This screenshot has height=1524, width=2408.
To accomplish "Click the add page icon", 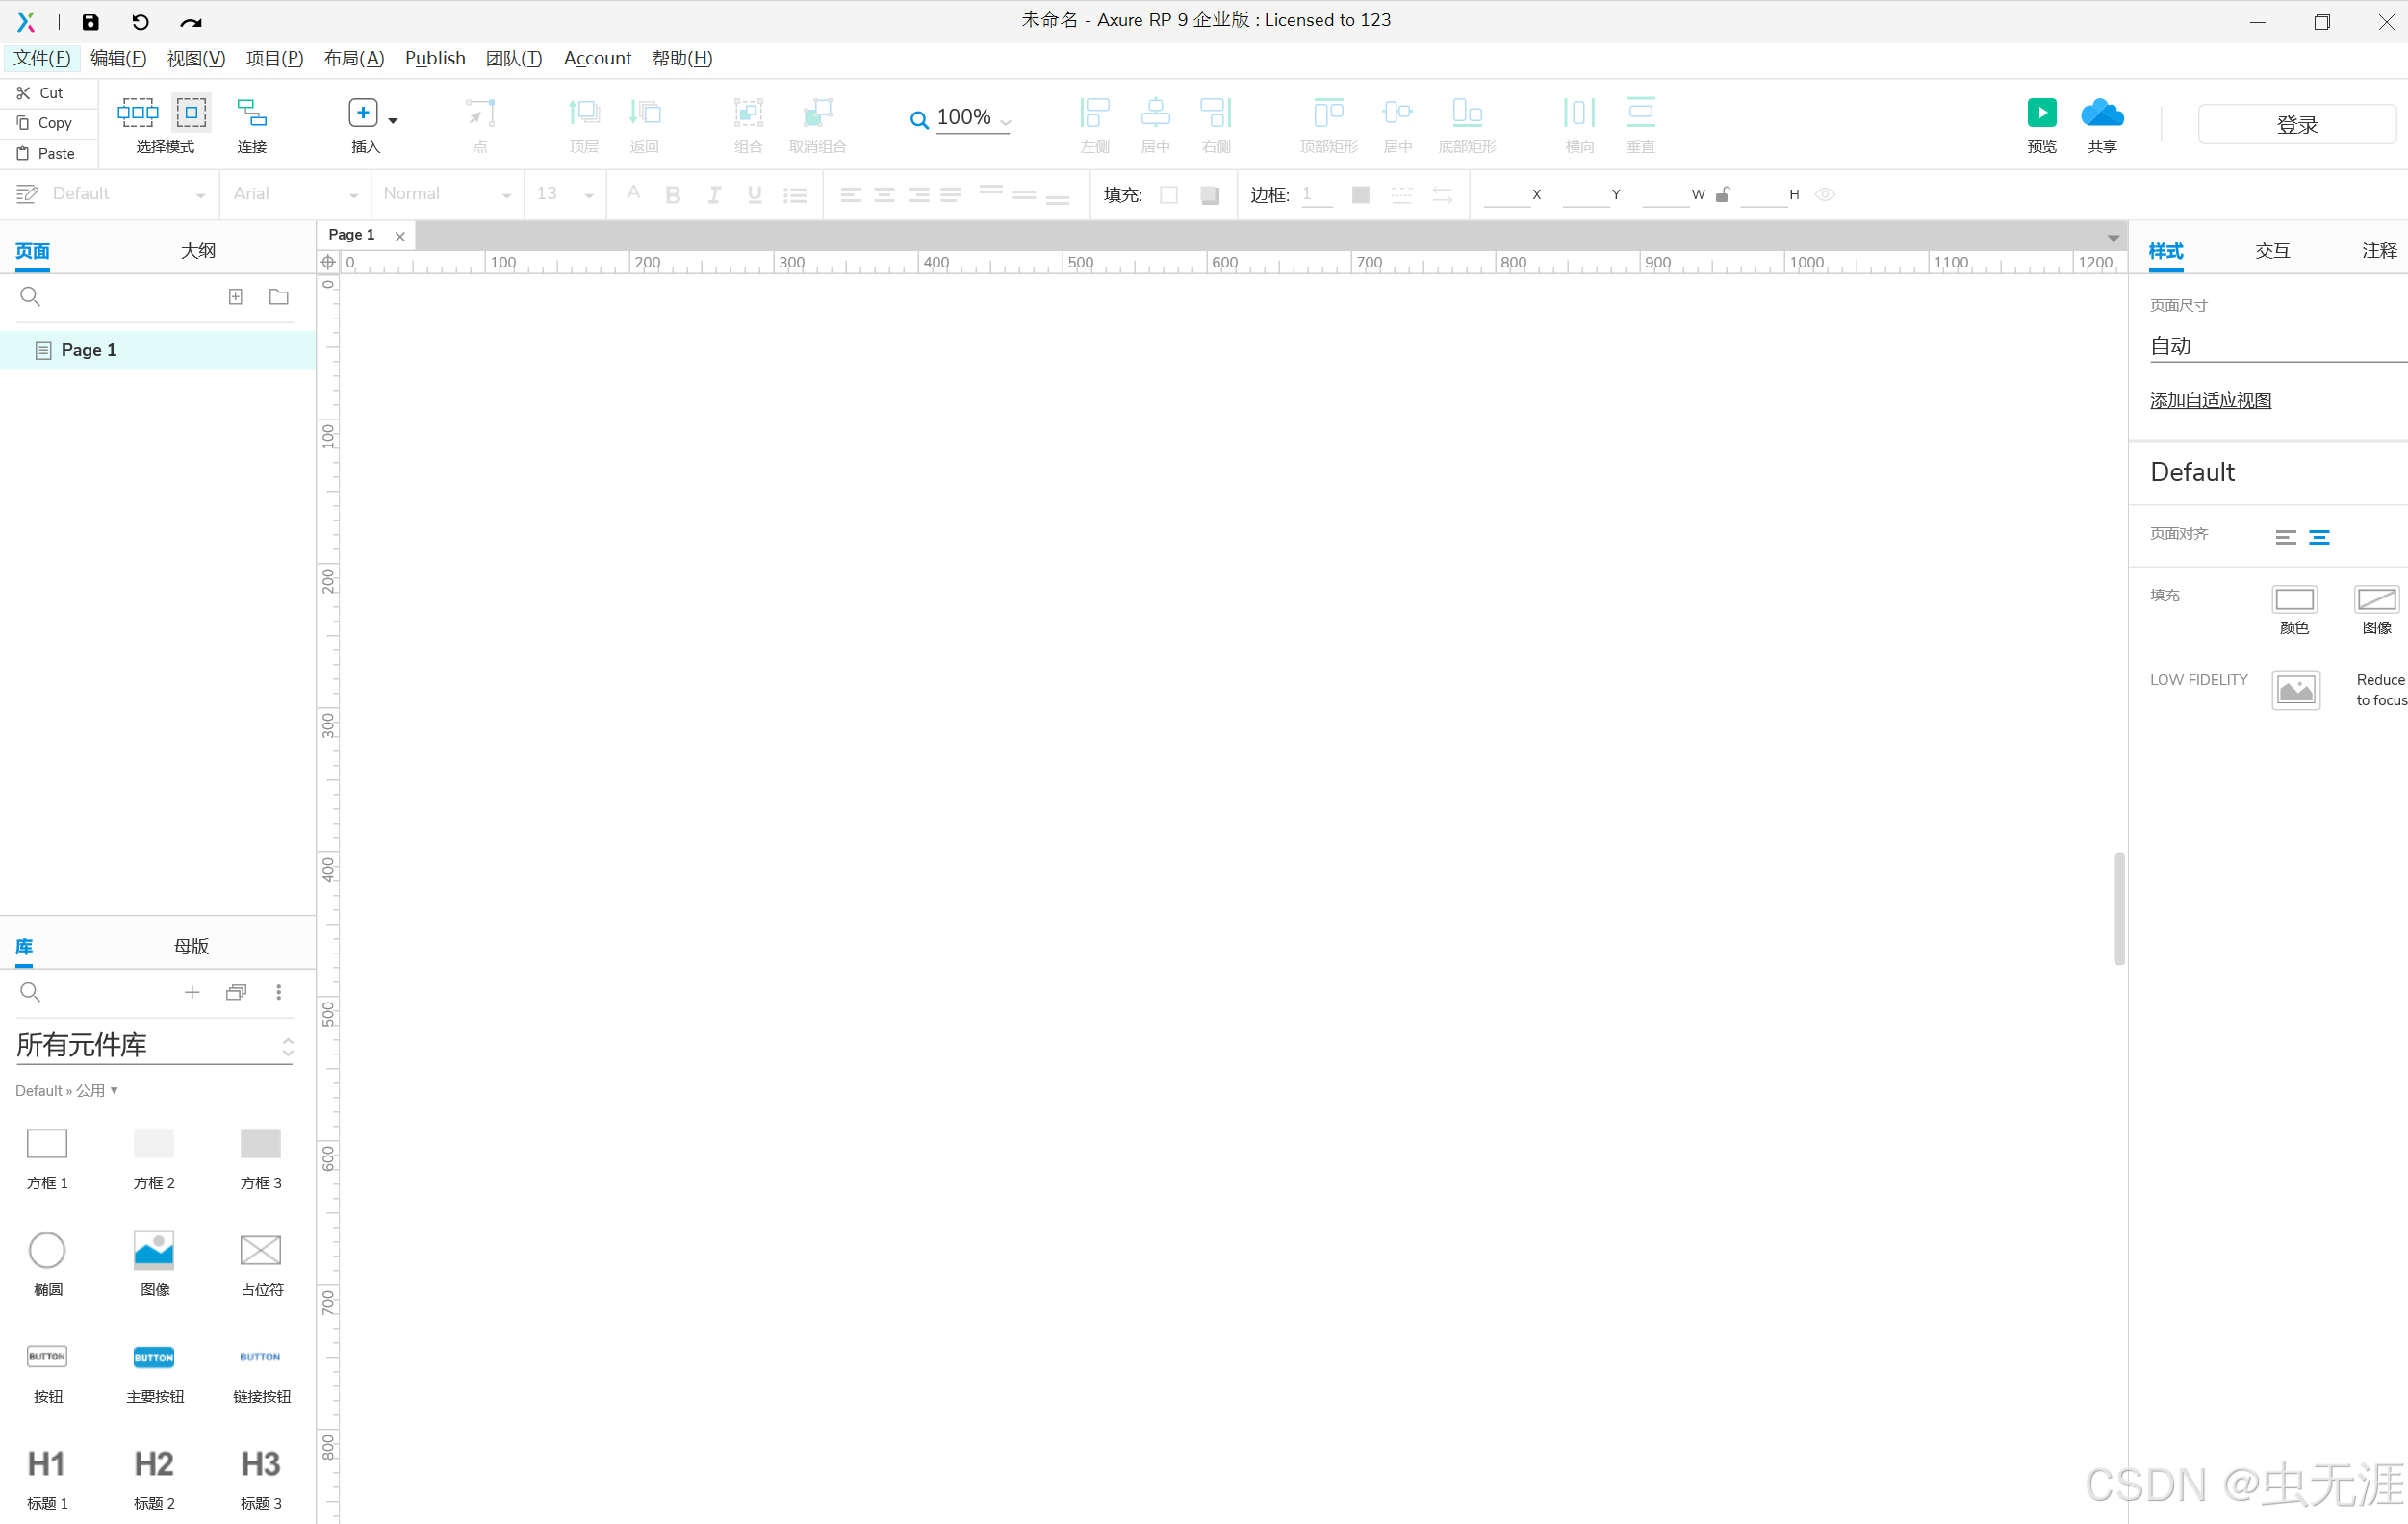I will [x=236, y=296].
